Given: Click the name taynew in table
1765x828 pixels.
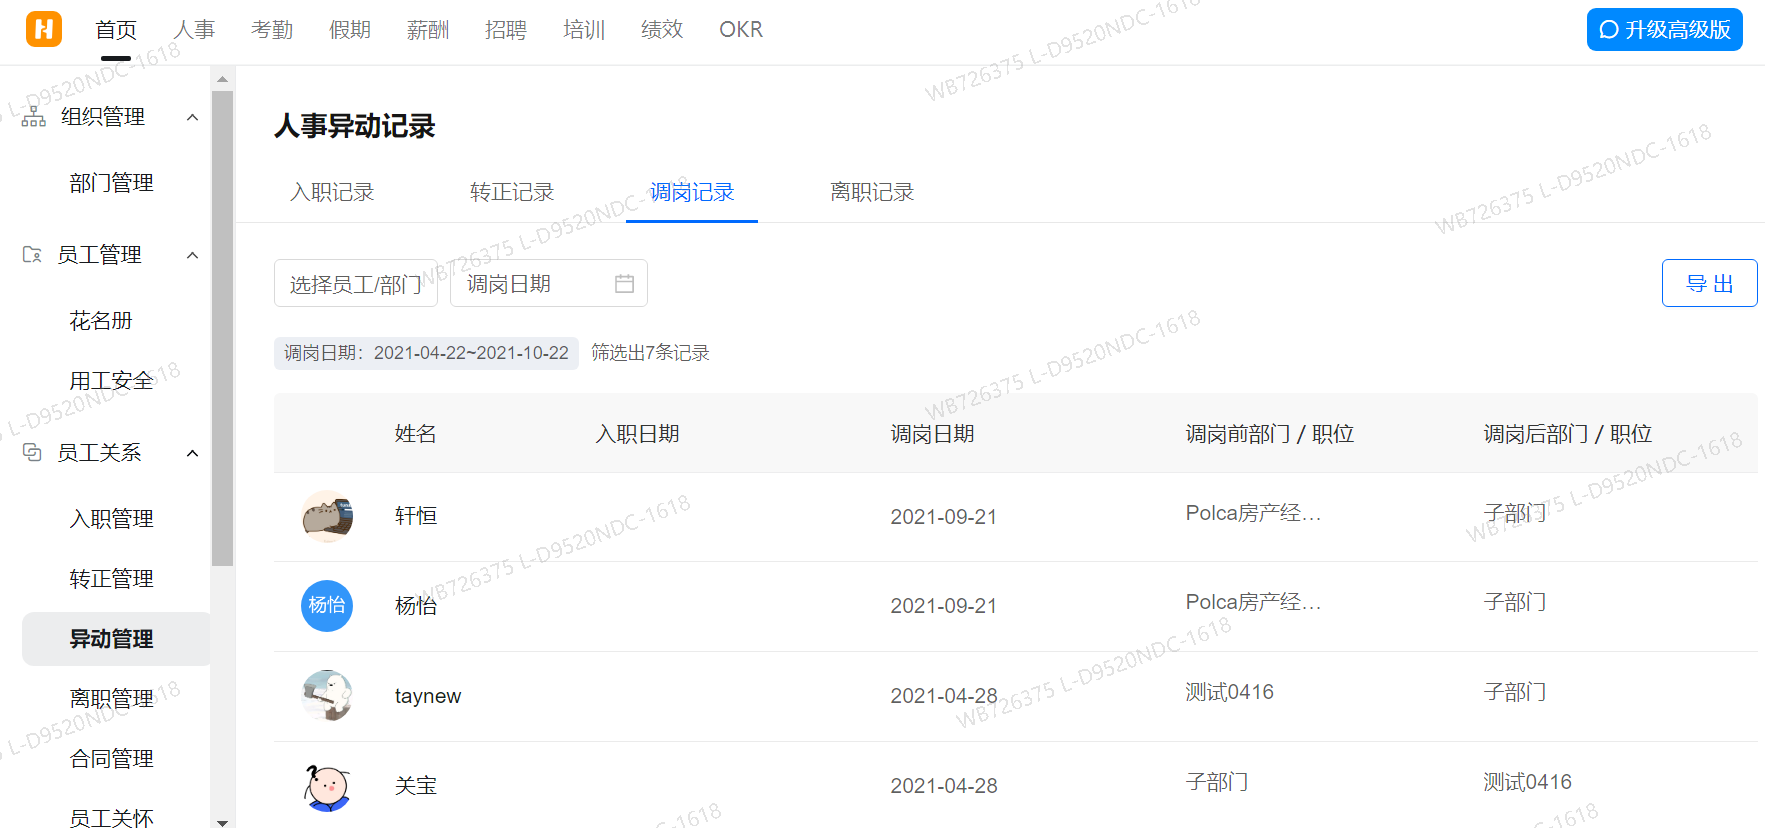Looking at the screenshot, I should click(428, 696).
